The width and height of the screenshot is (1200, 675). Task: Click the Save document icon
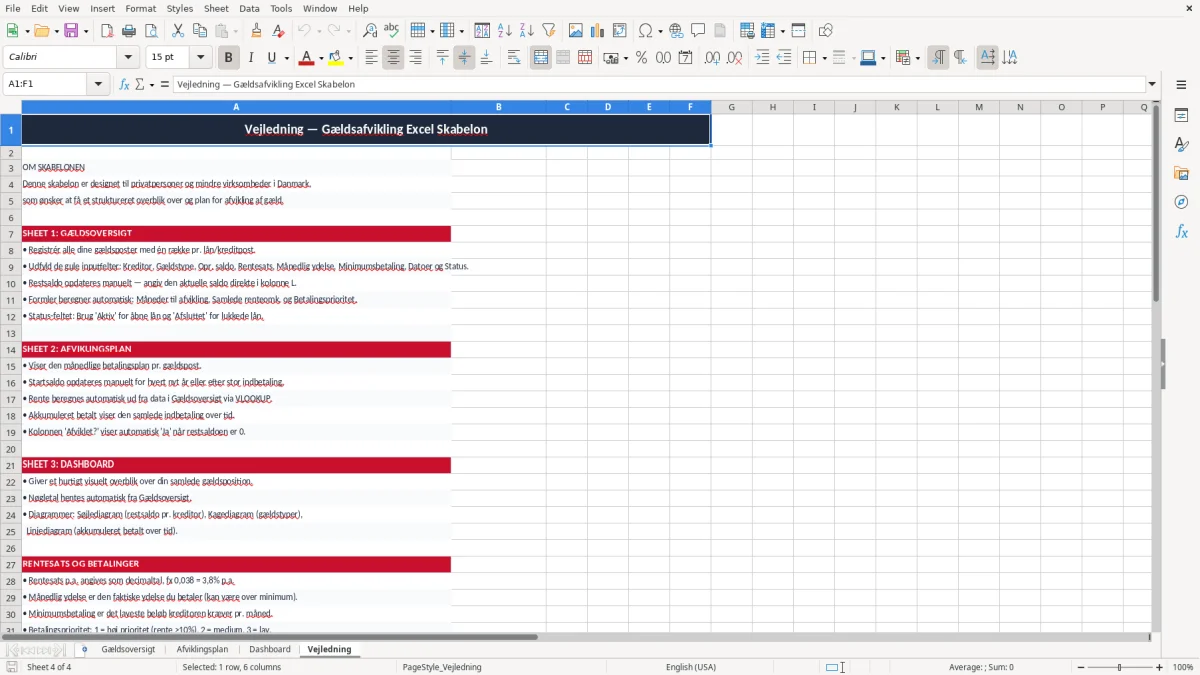[x=71, y=31]
